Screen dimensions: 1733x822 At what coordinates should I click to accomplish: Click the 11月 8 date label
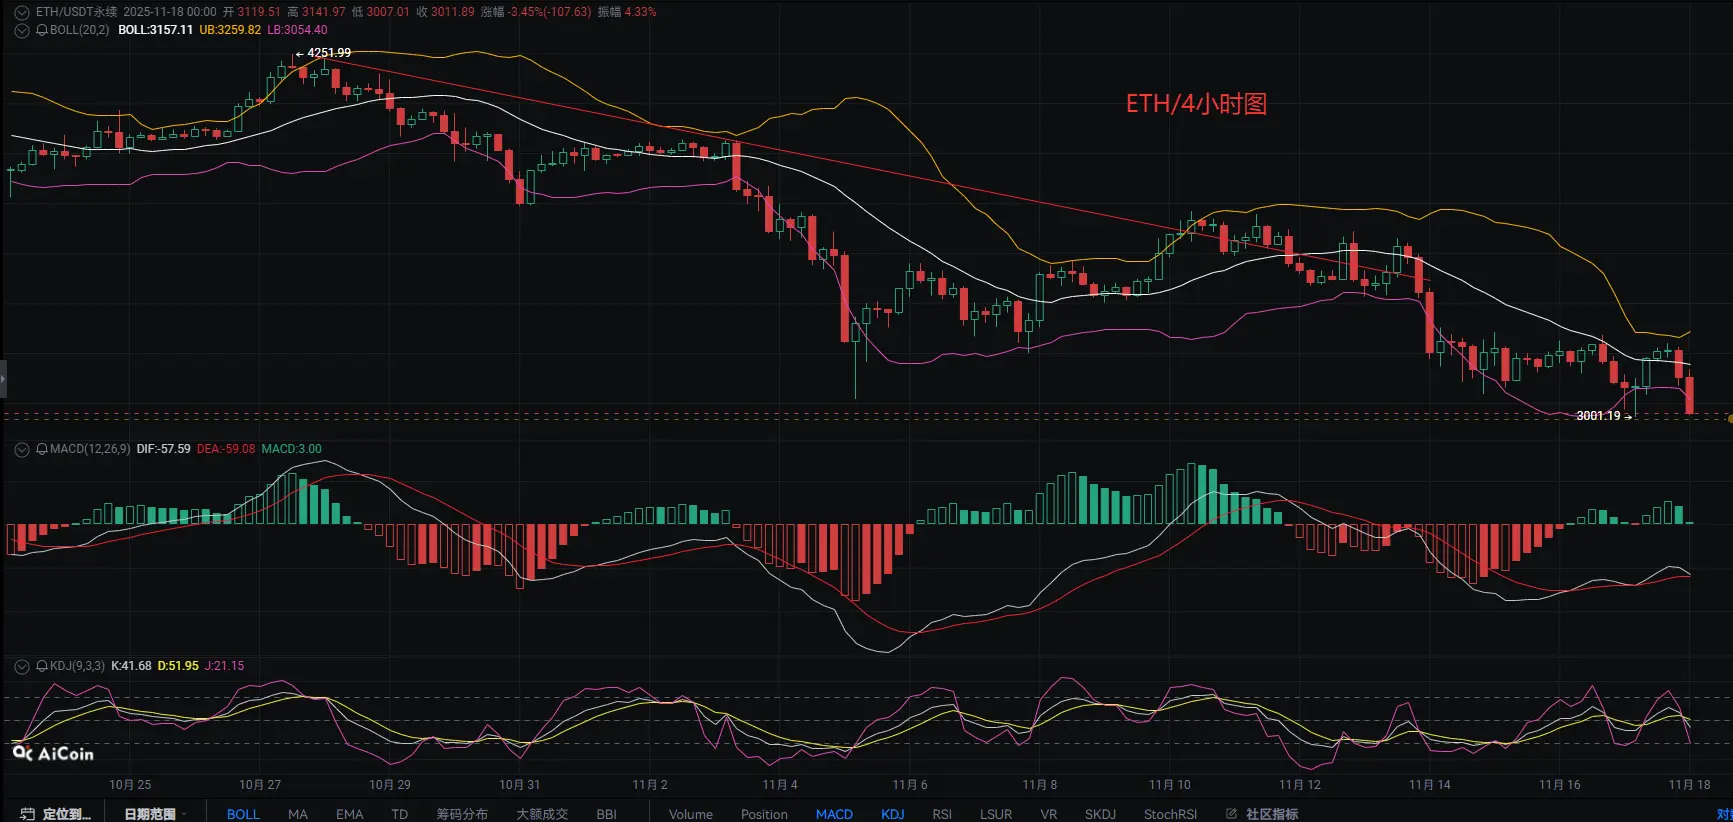[1040, 785]
